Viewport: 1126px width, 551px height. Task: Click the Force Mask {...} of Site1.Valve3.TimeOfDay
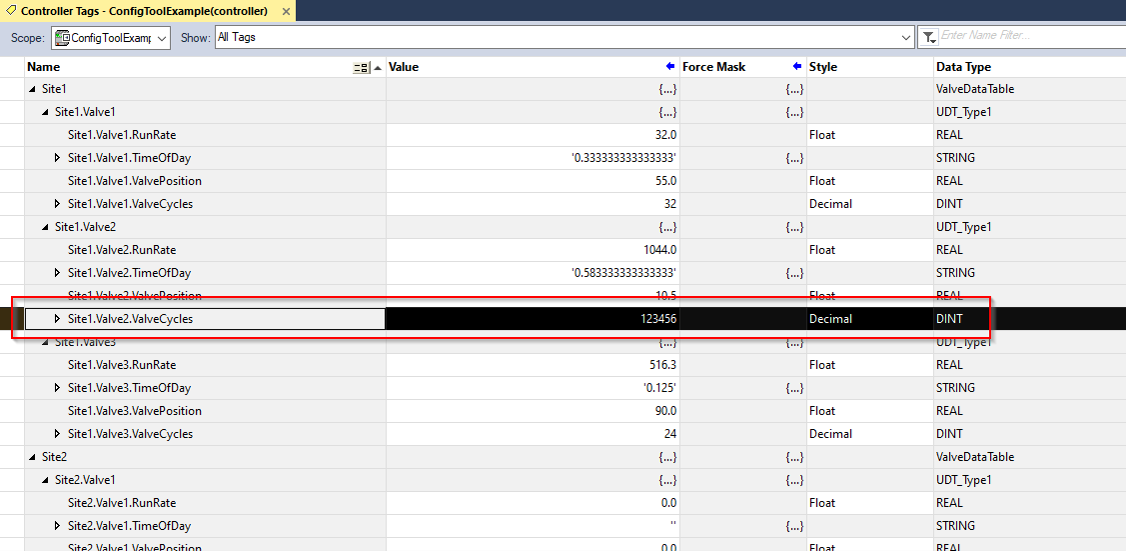click(794, 387)
